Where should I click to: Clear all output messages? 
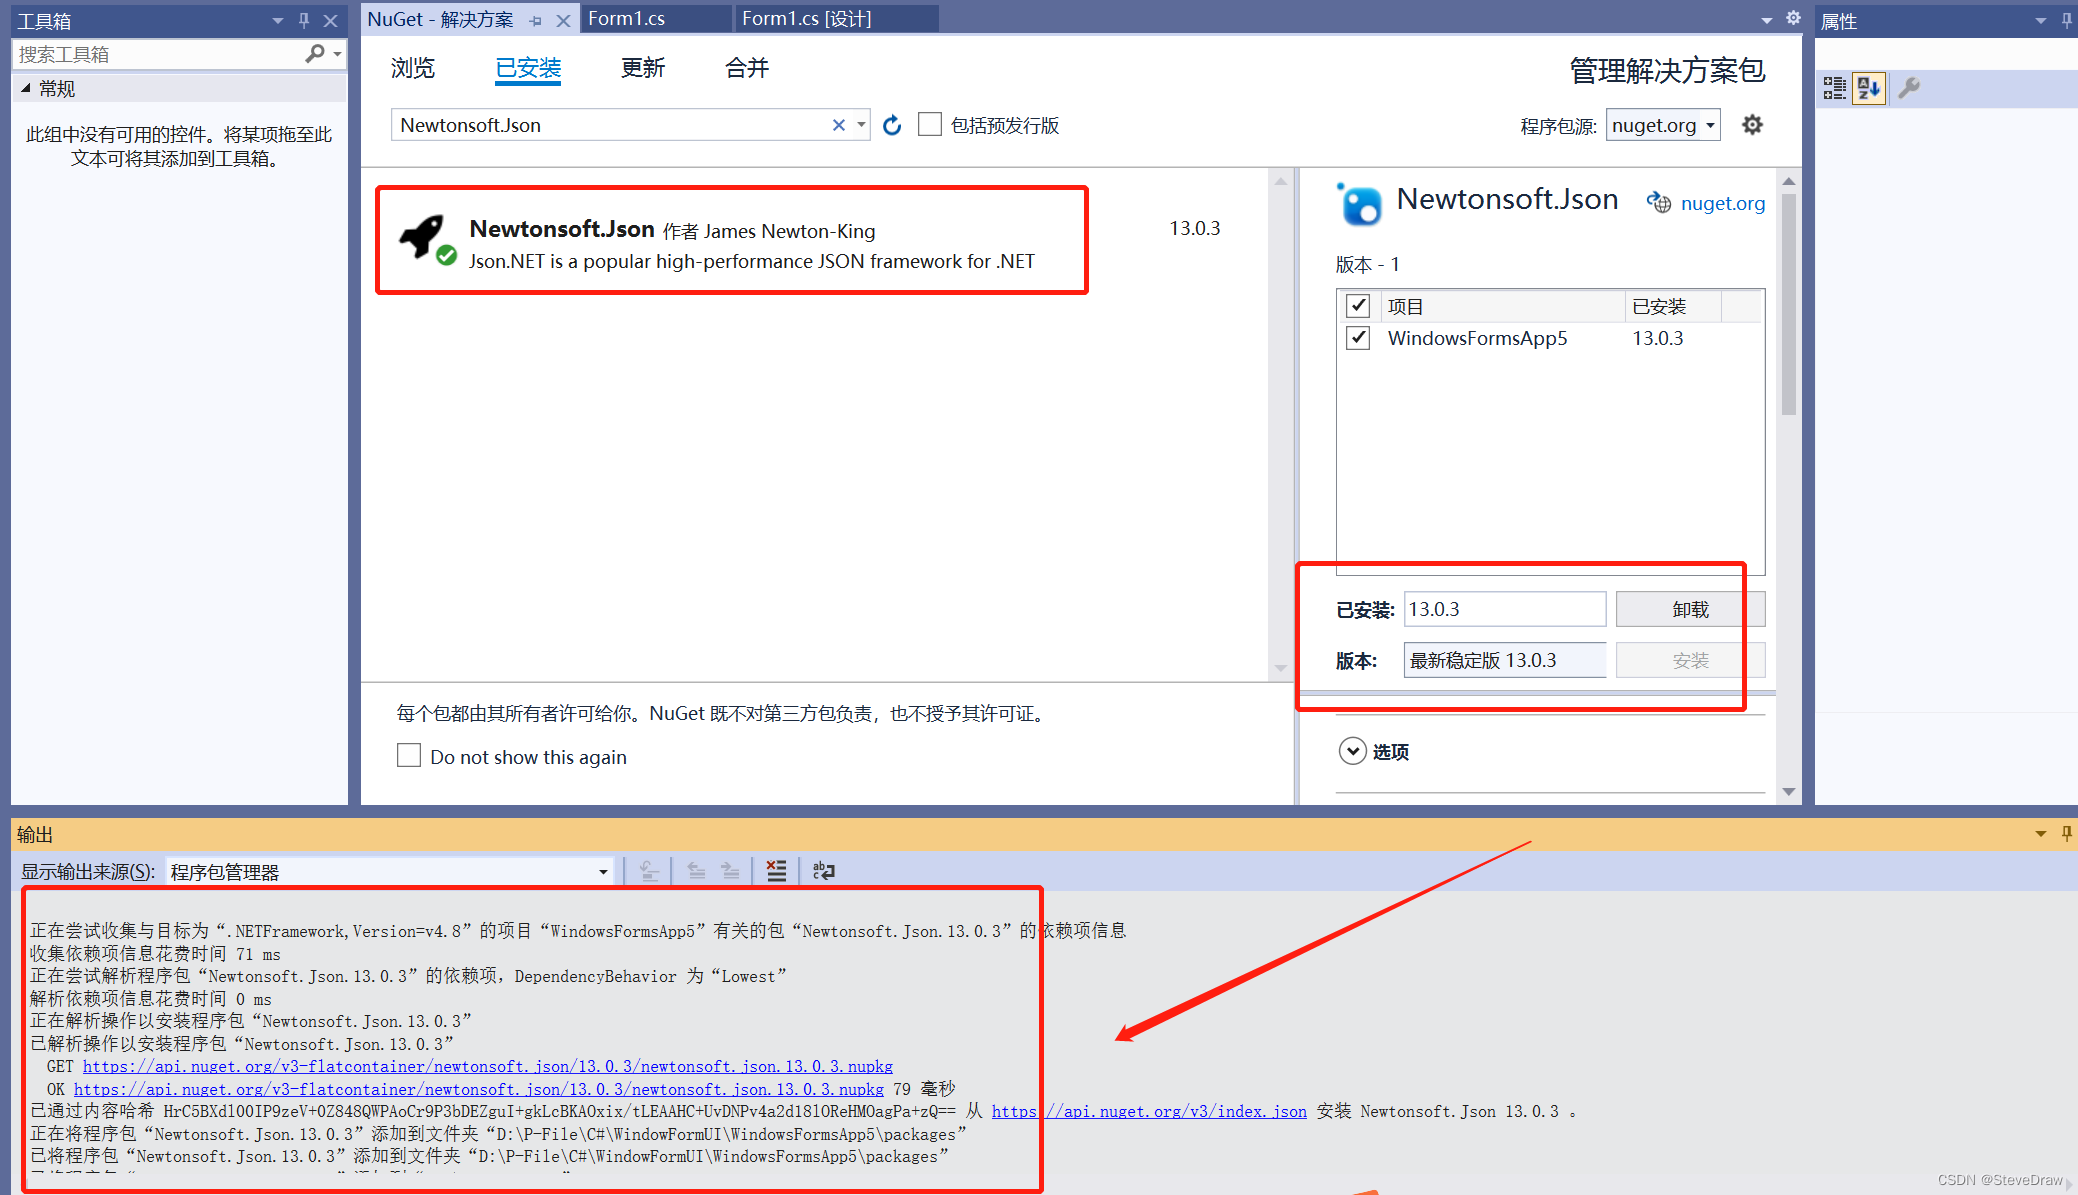(x=776, y=871)
